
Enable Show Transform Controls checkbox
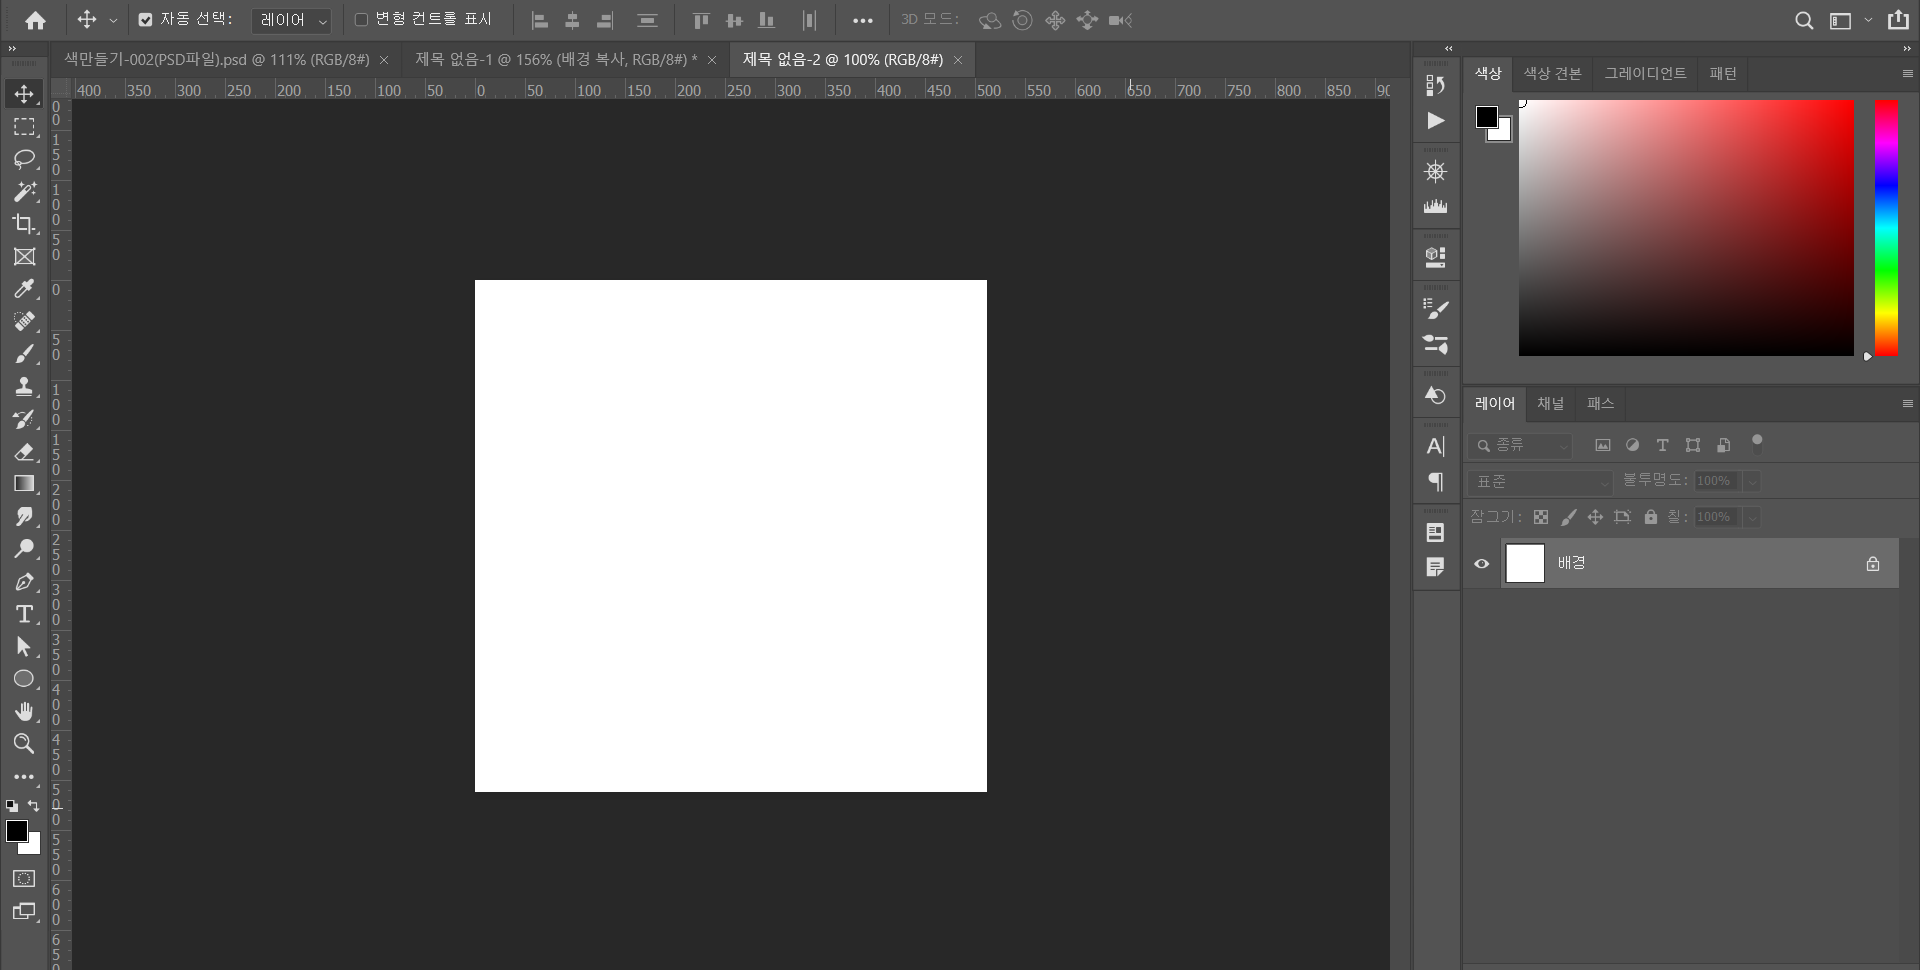point(361,20)
